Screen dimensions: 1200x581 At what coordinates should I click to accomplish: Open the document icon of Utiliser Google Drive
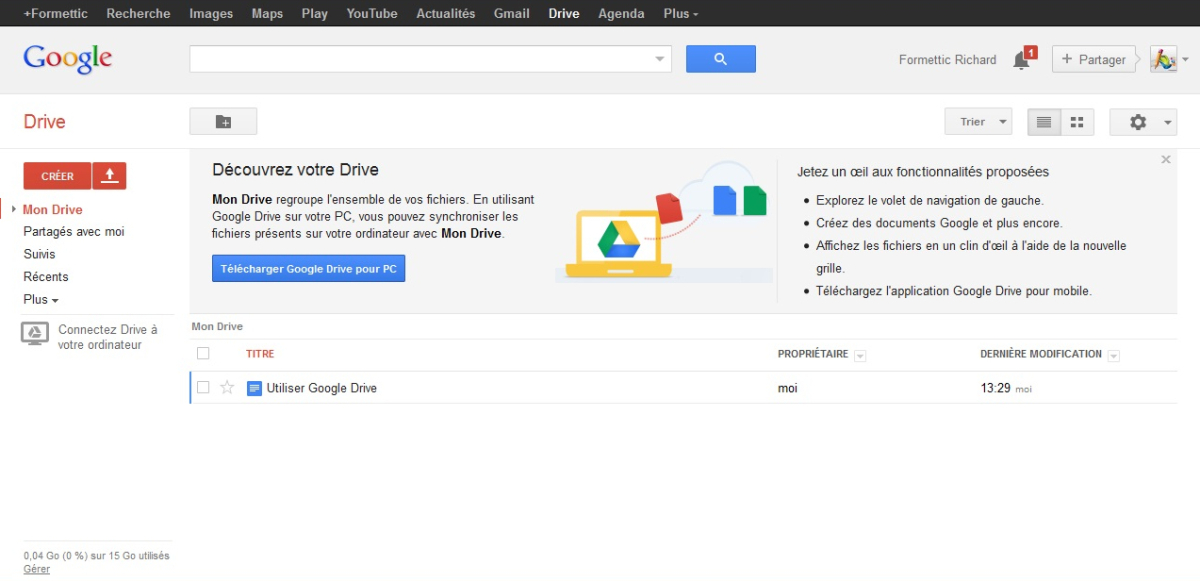(x=255, y=388)
